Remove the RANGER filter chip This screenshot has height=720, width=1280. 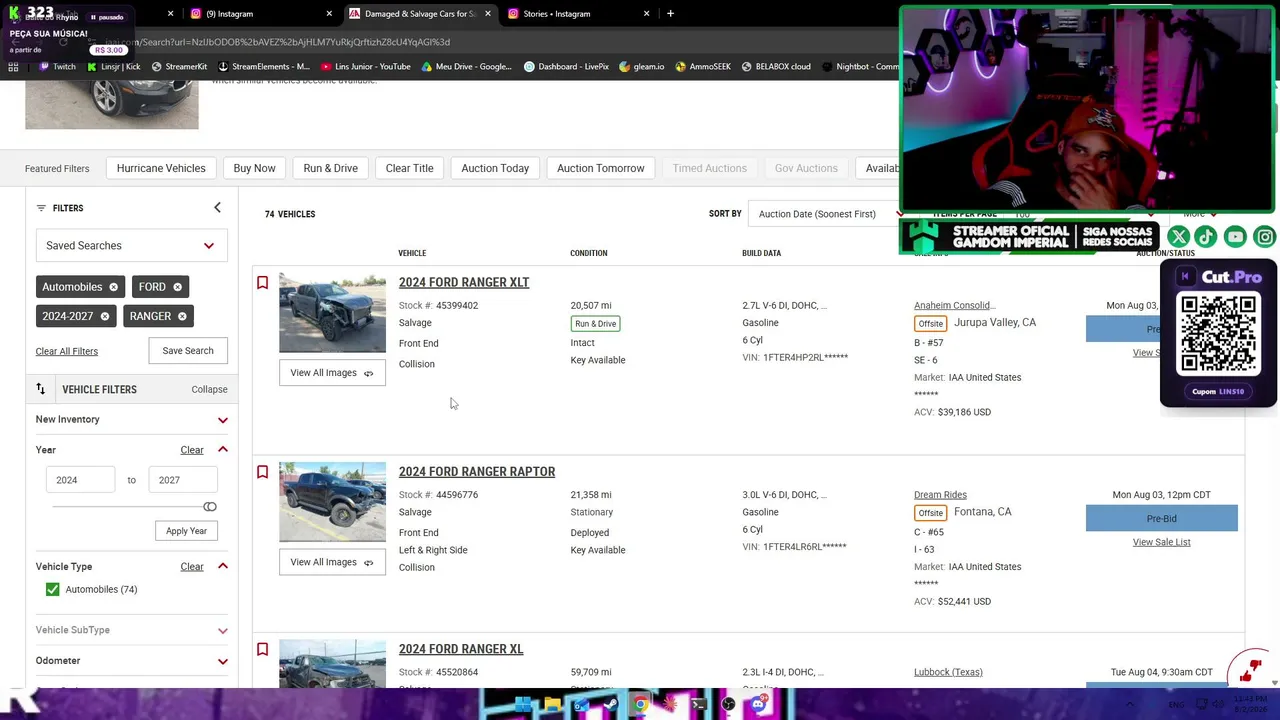coord(182,316)
